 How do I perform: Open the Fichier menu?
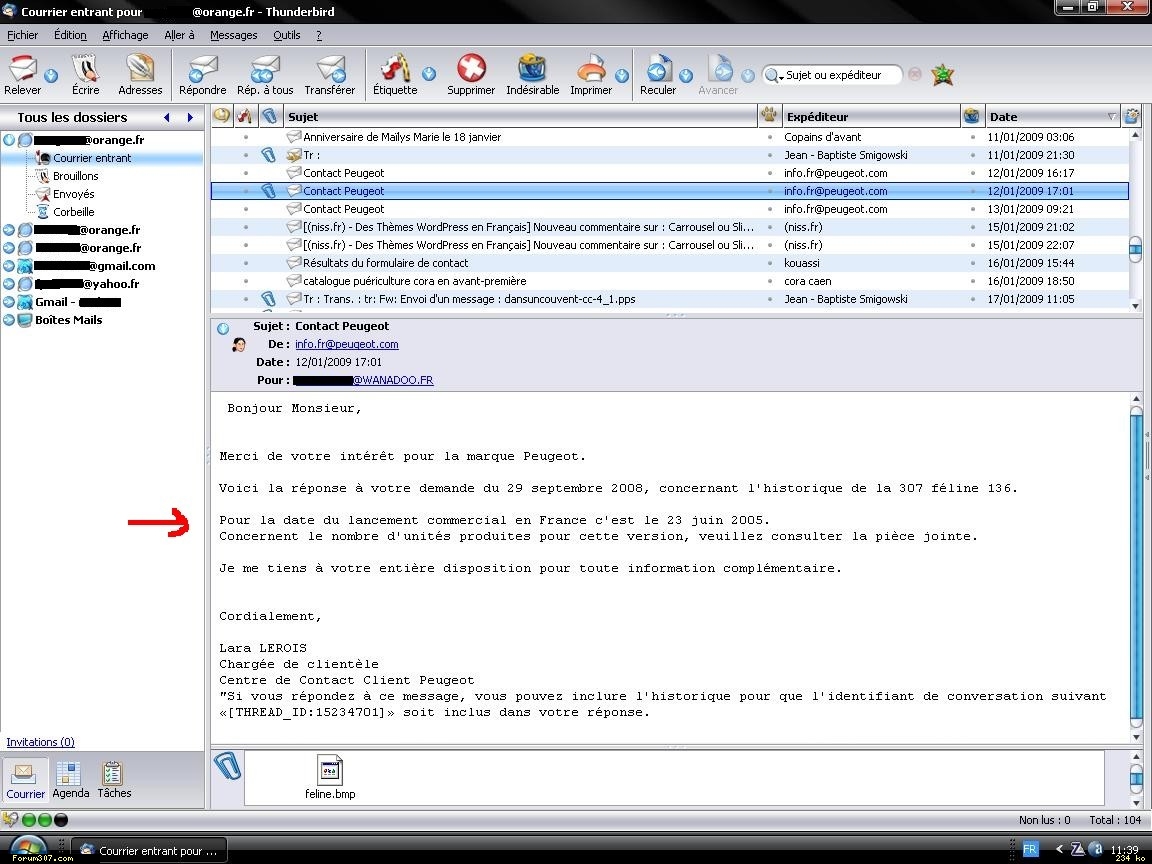pyautogui.click(x=22, y=35)
